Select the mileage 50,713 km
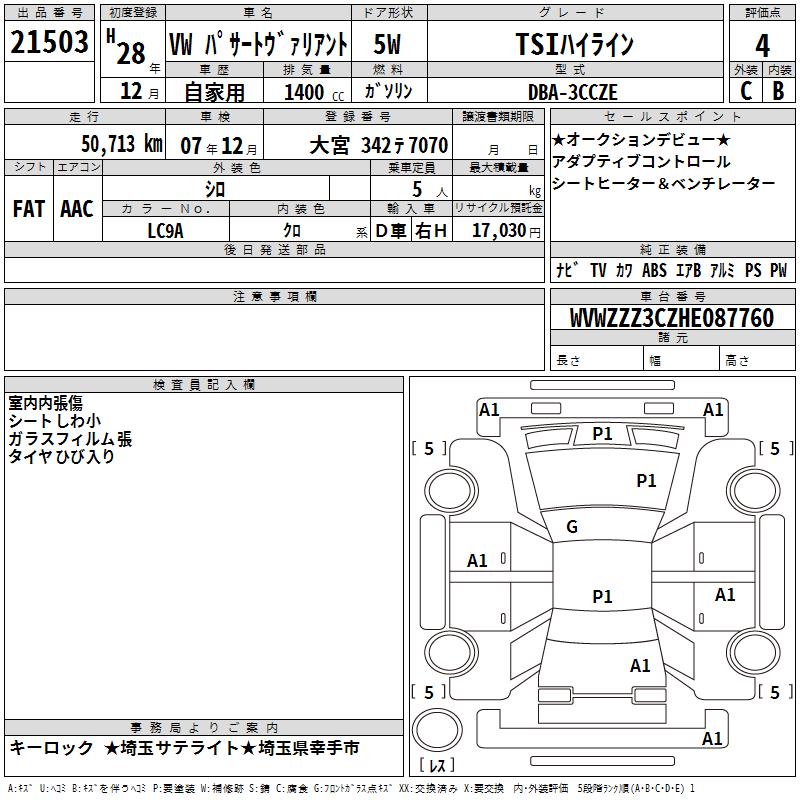800x800 pixels. pyautogui.click(x=122, y=144)
